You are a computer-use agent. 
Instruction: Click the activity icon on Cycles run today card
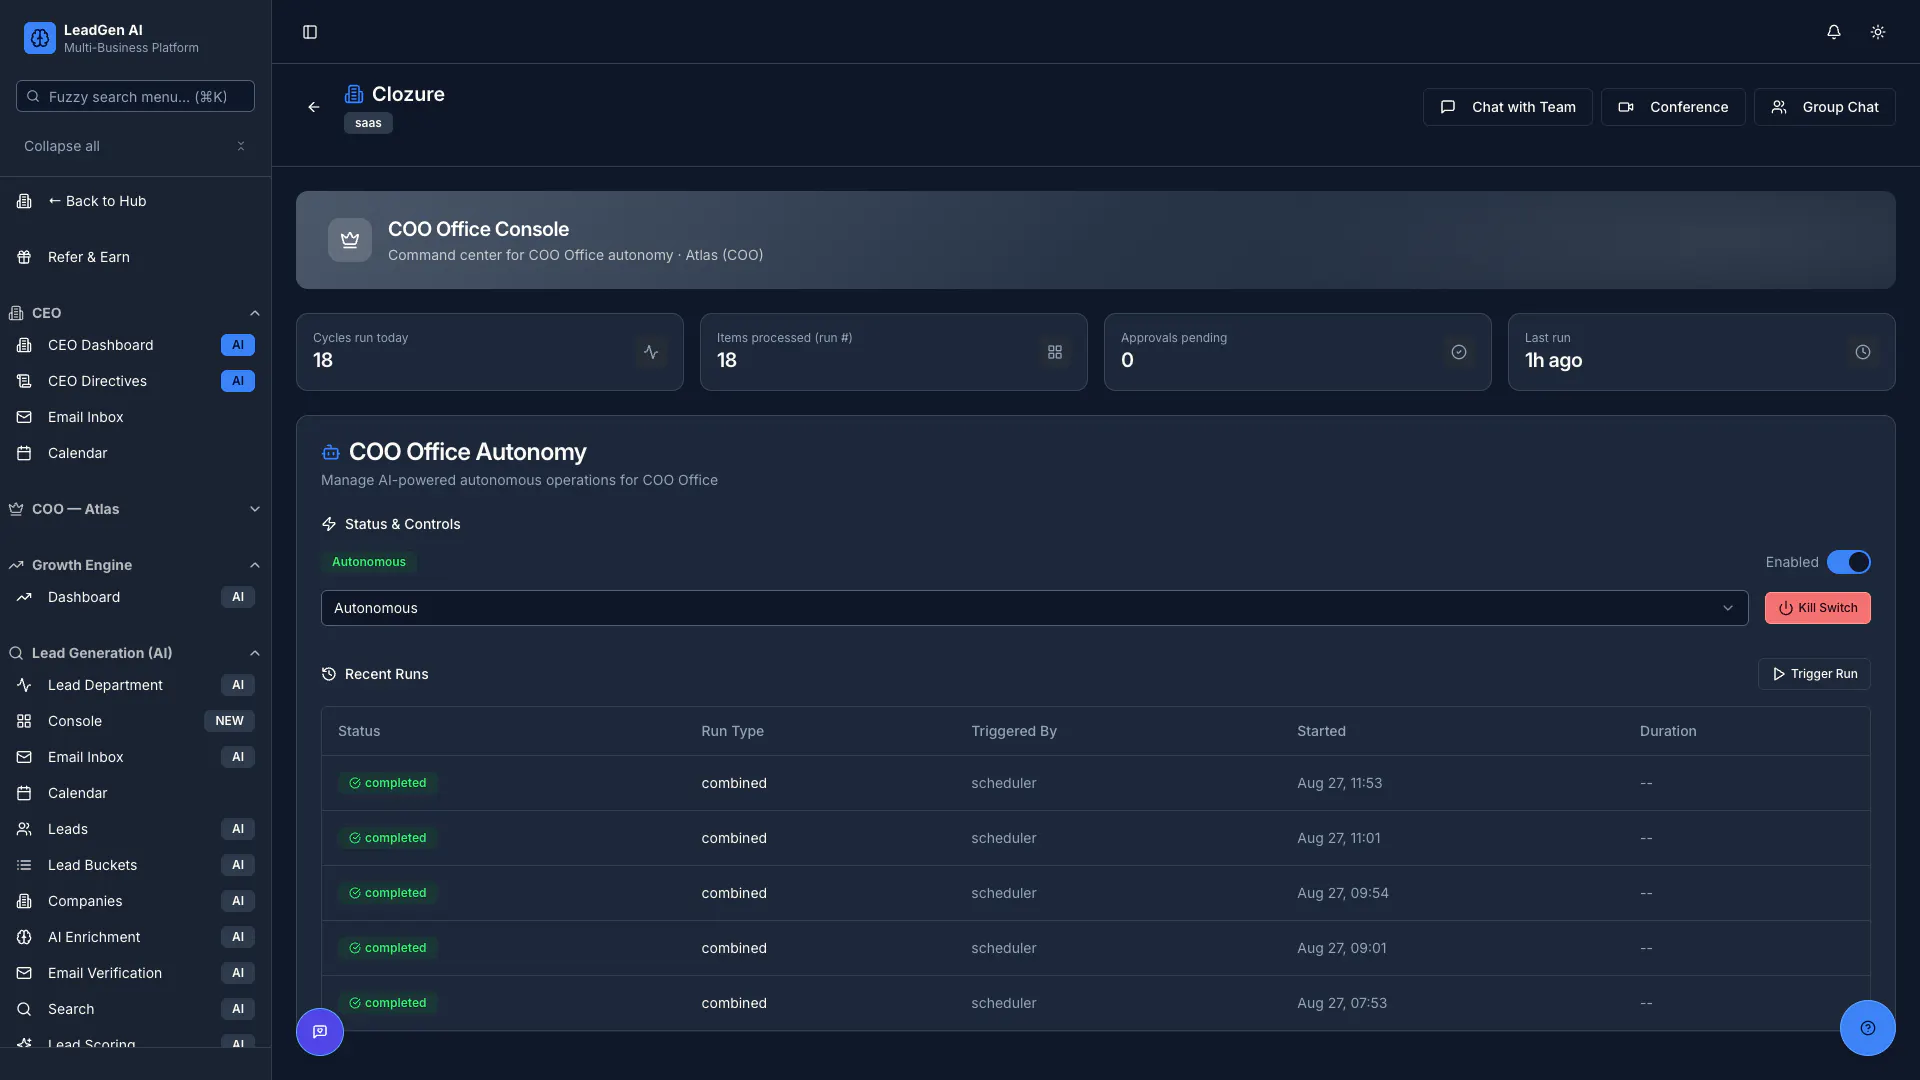651,352
